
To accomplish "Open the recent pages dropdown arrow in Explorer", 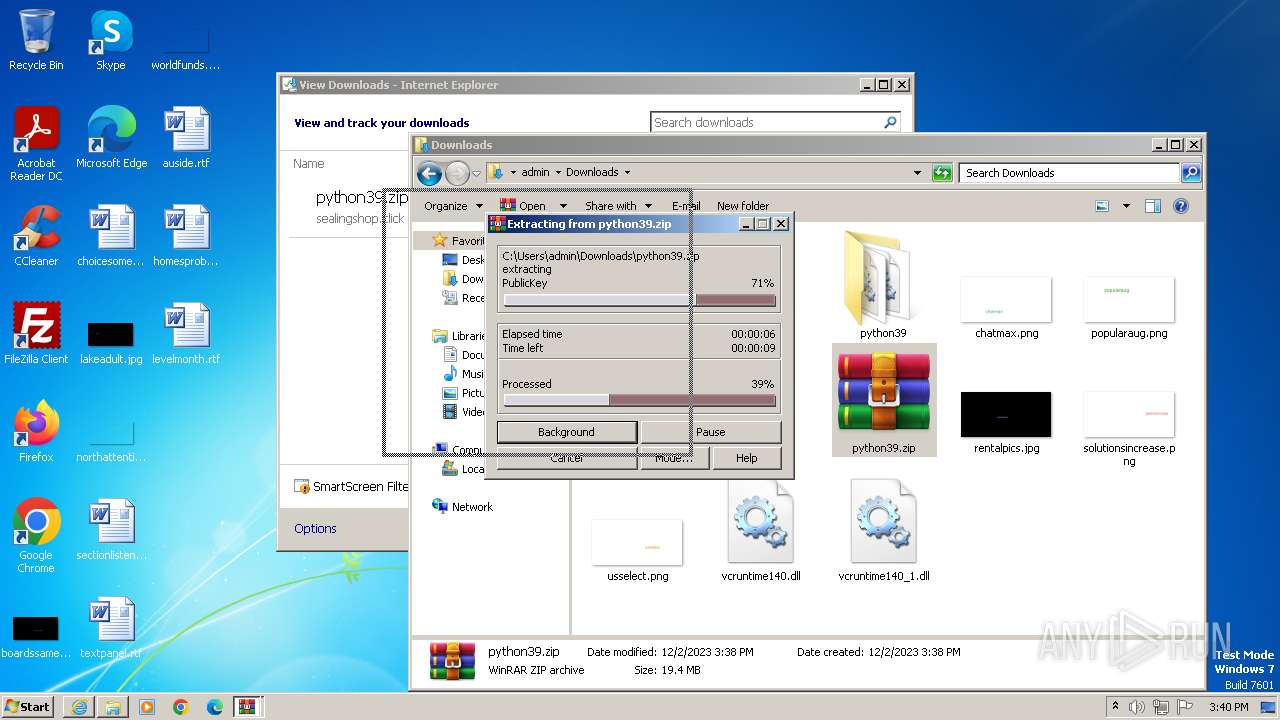I will [477, 173].
